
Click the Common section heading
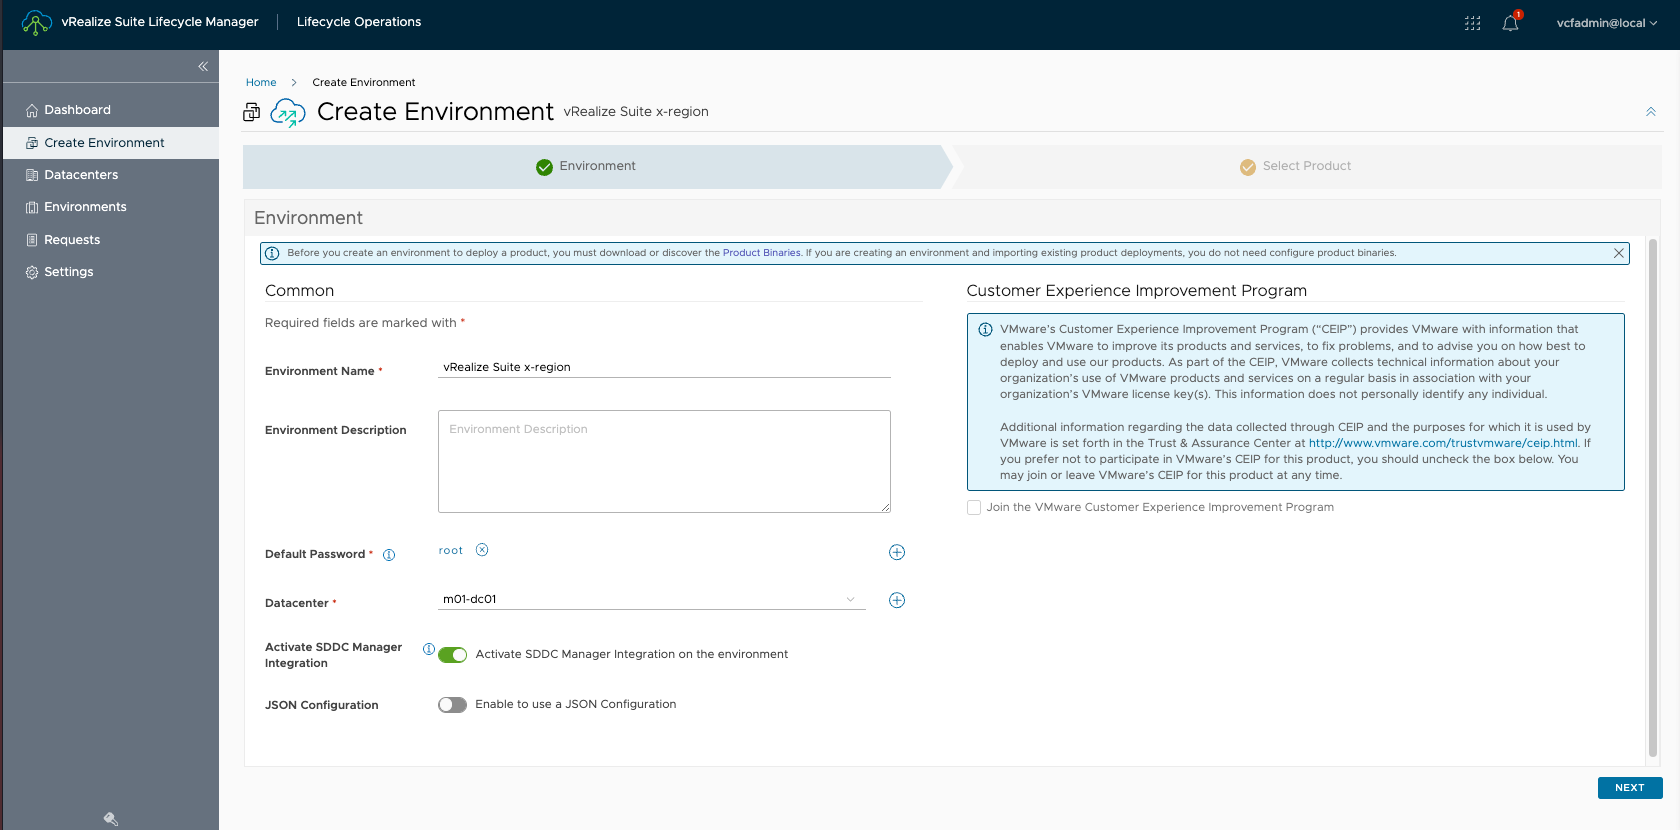pyautogui.click(x=300, y=291)
